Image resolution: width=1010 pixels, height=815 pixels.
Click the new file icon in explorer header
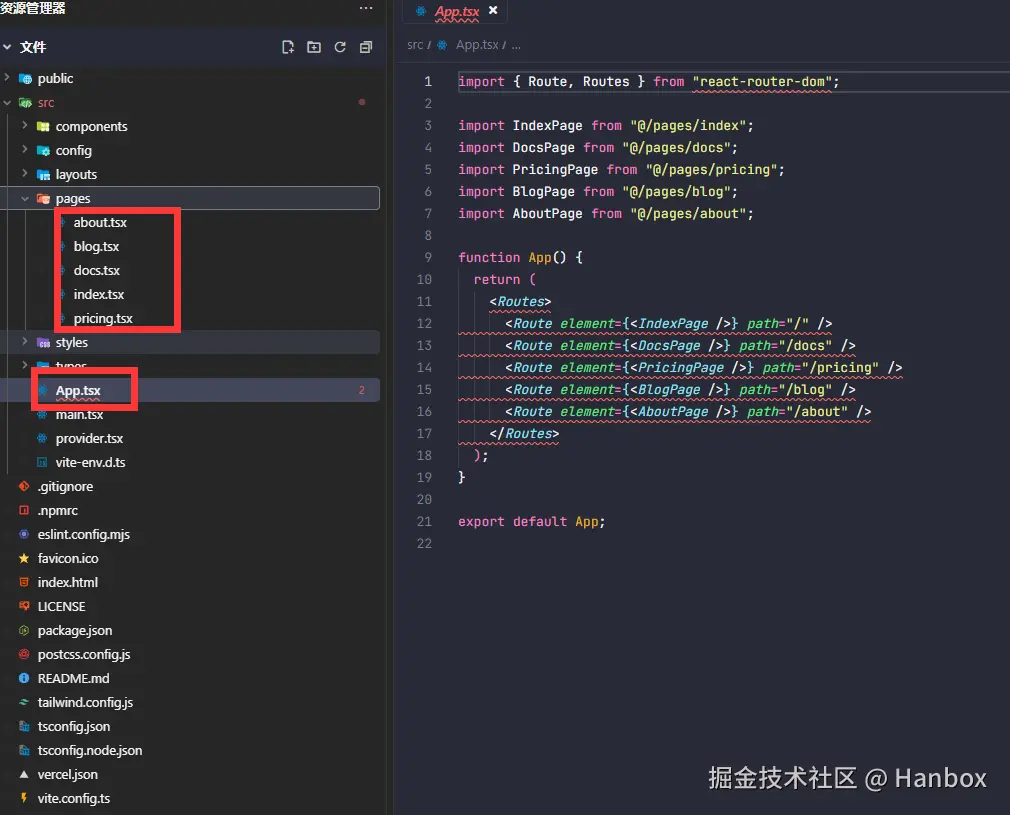pyautogui.click(x=288, y=47)
